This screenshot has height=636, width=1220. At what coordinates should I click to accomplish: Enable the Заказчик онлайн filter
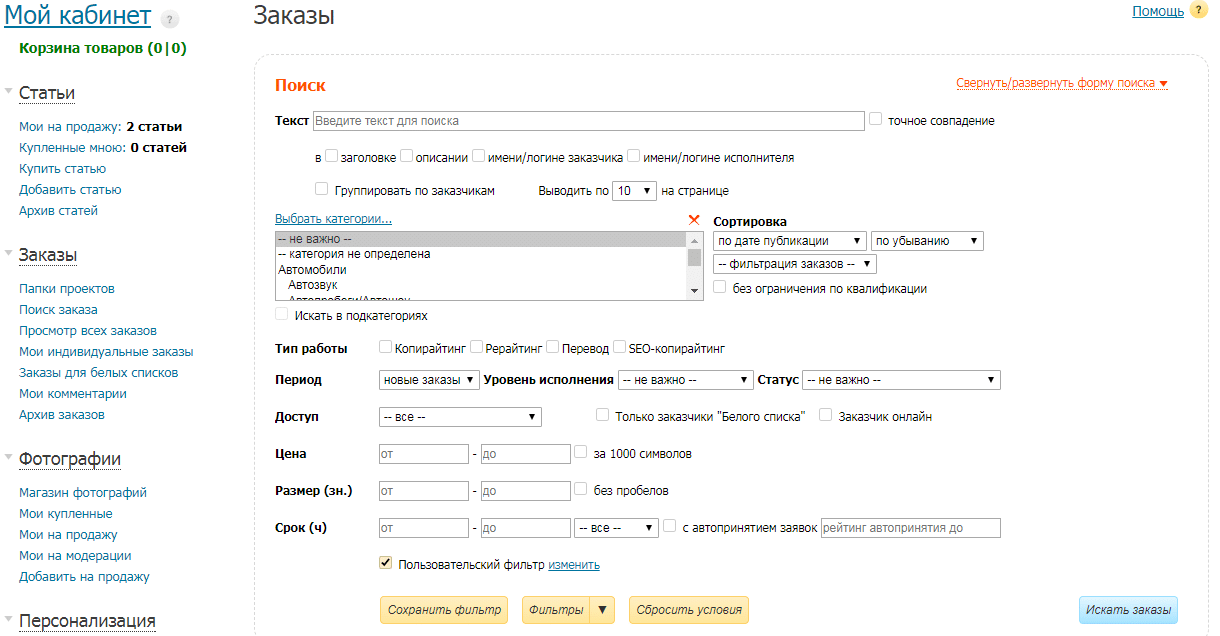pos(825,414)
